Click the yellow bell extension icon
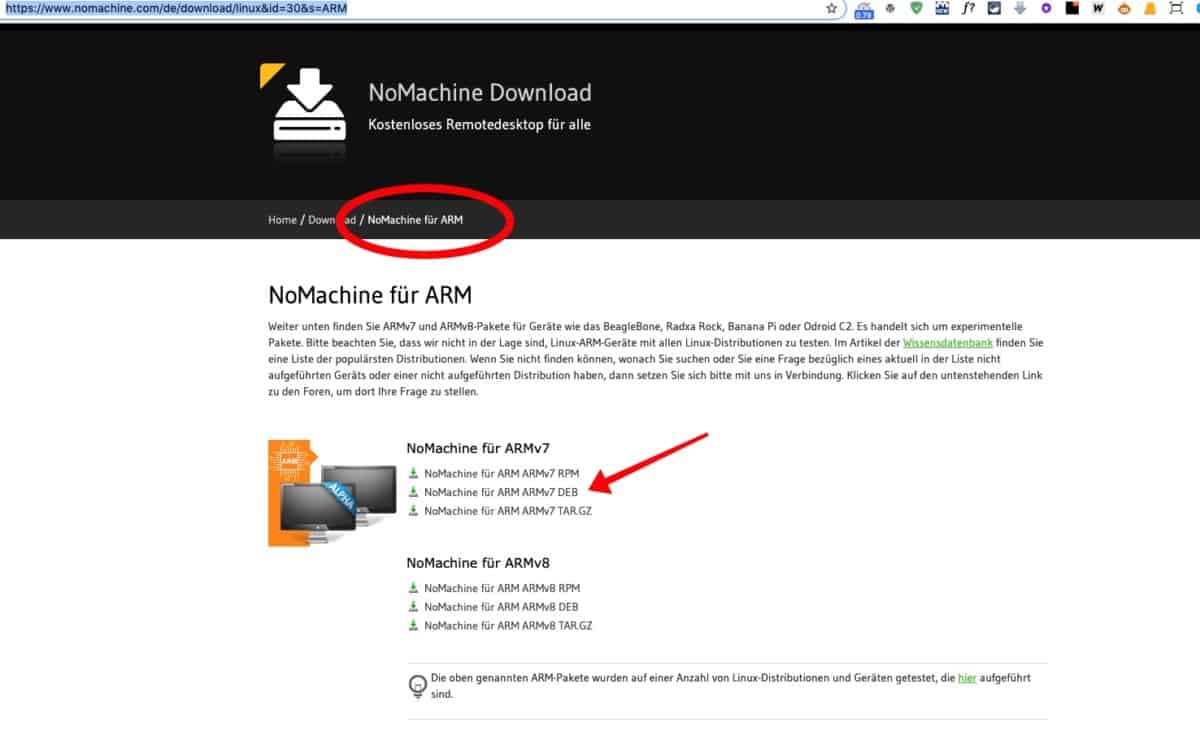The image size is (1200, 732). 1150,8
